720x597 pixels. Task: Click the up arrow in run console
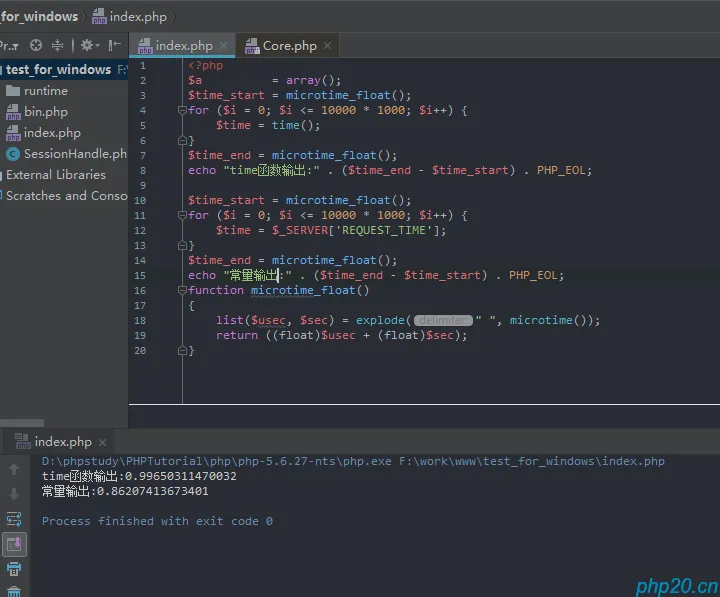(14, 469)
